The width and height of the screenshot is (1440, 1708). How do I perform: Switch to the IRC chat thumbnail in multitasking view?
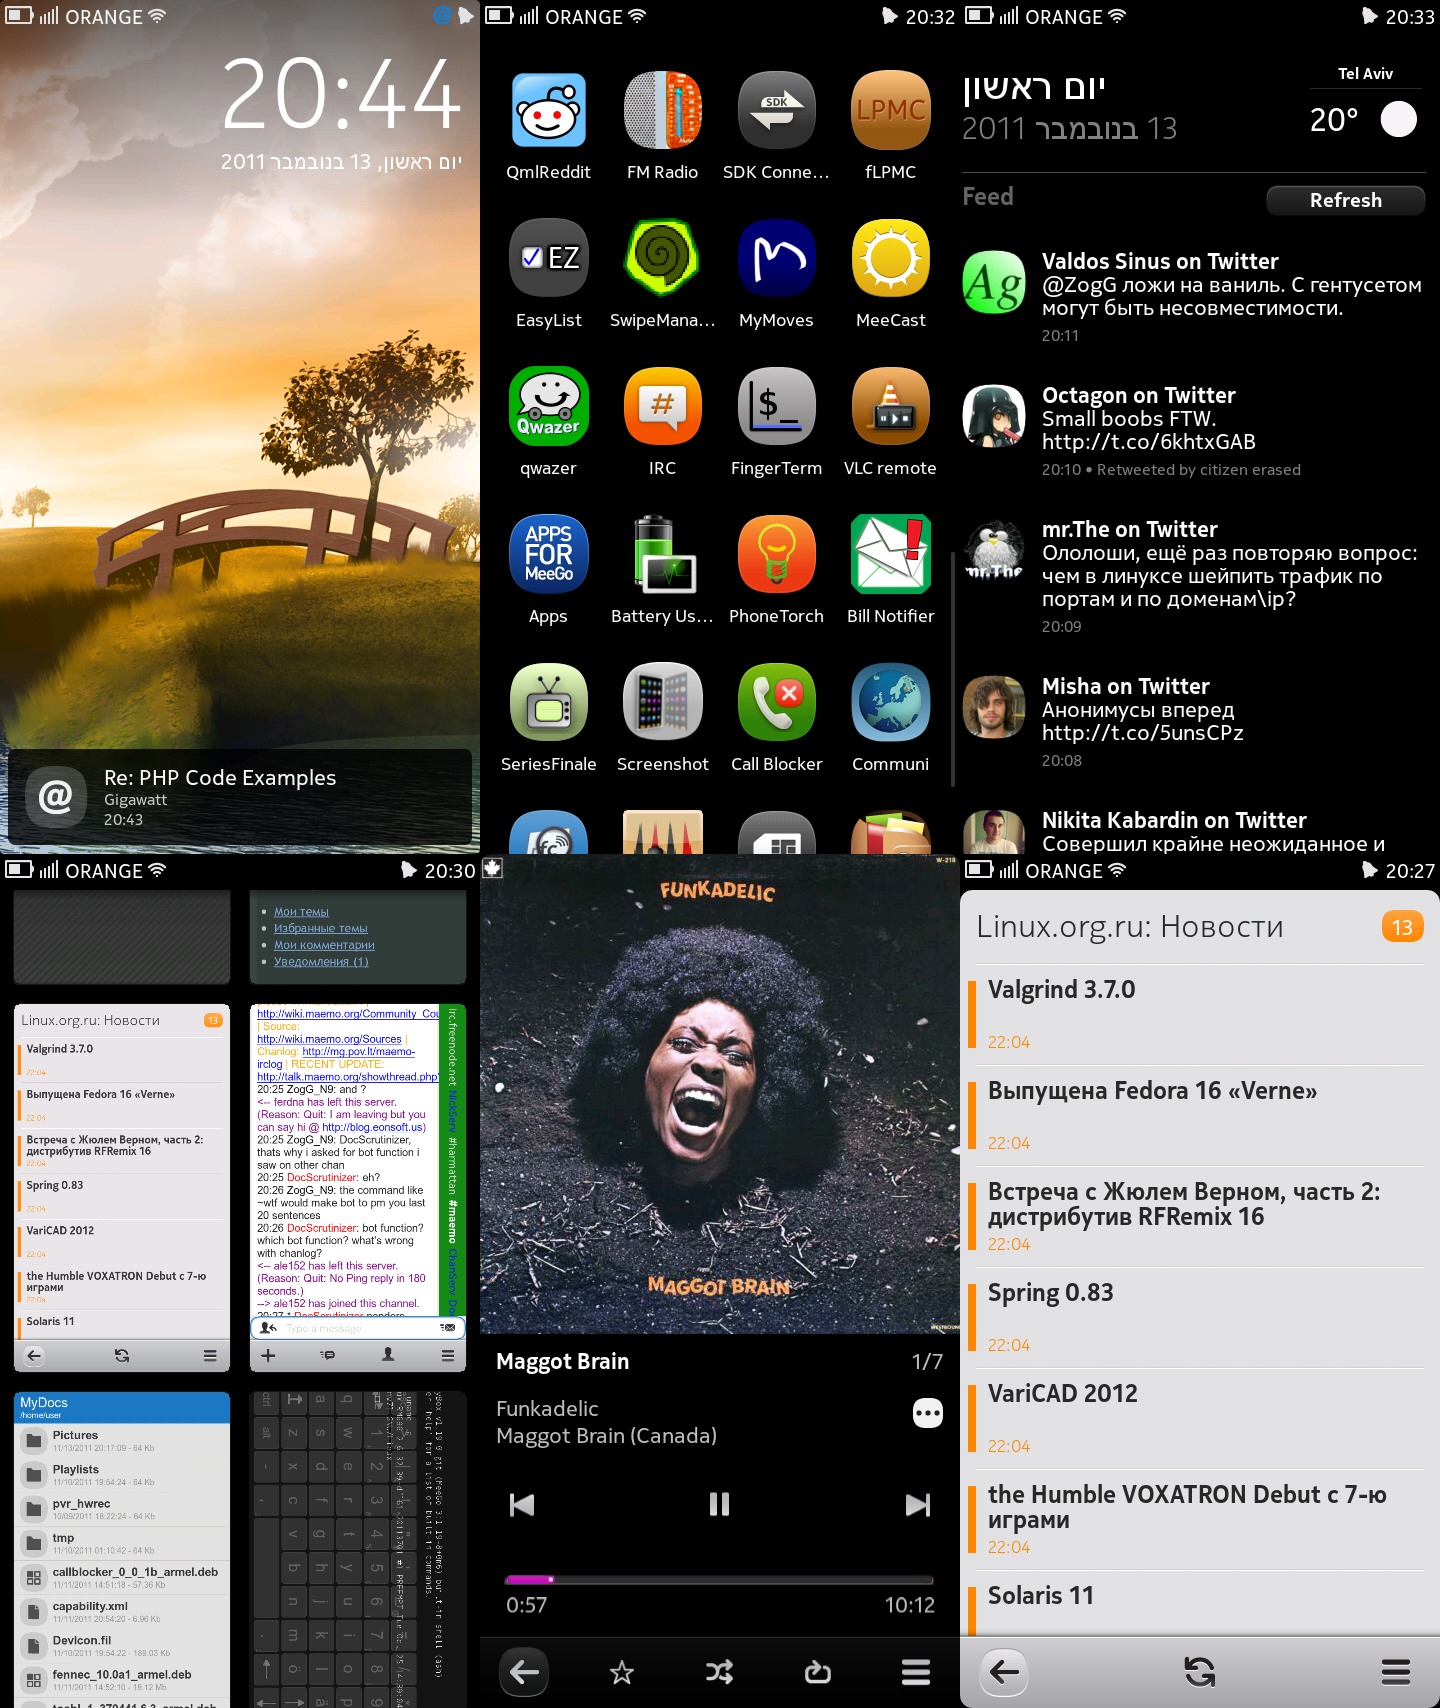coord(358,1188)
